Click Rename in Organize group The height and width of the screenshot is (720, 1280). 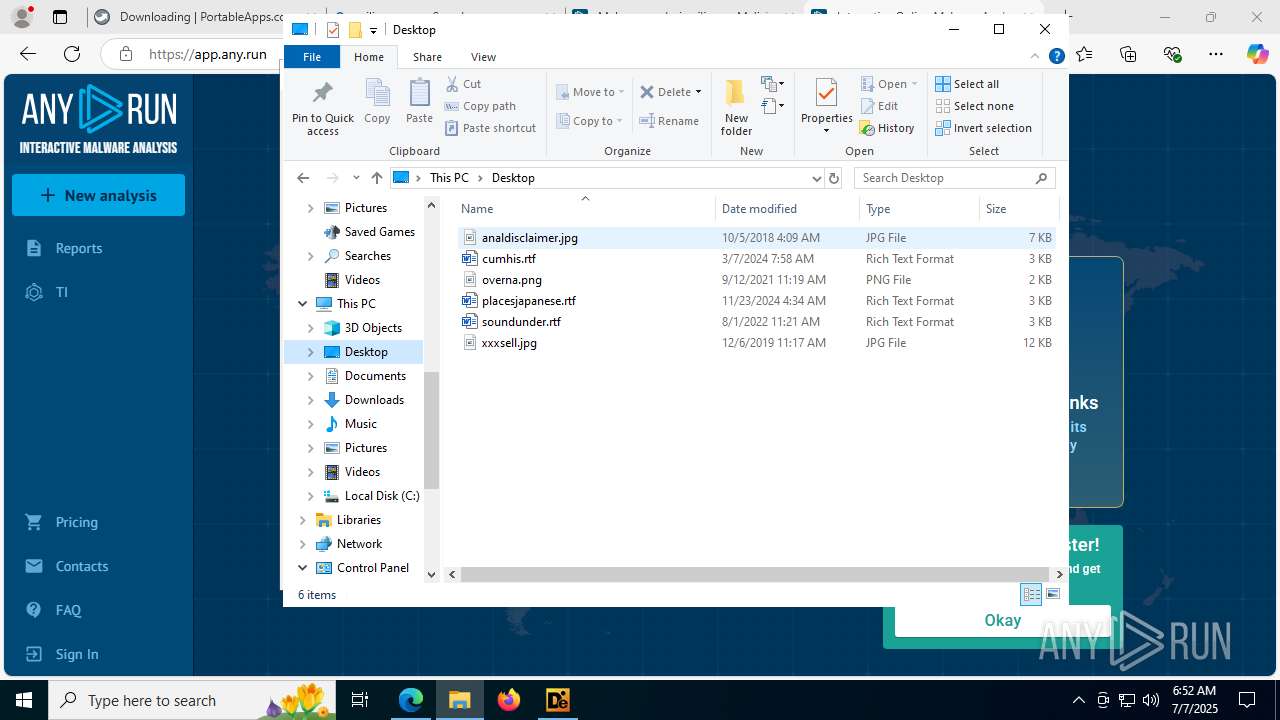tap(669, 121)
